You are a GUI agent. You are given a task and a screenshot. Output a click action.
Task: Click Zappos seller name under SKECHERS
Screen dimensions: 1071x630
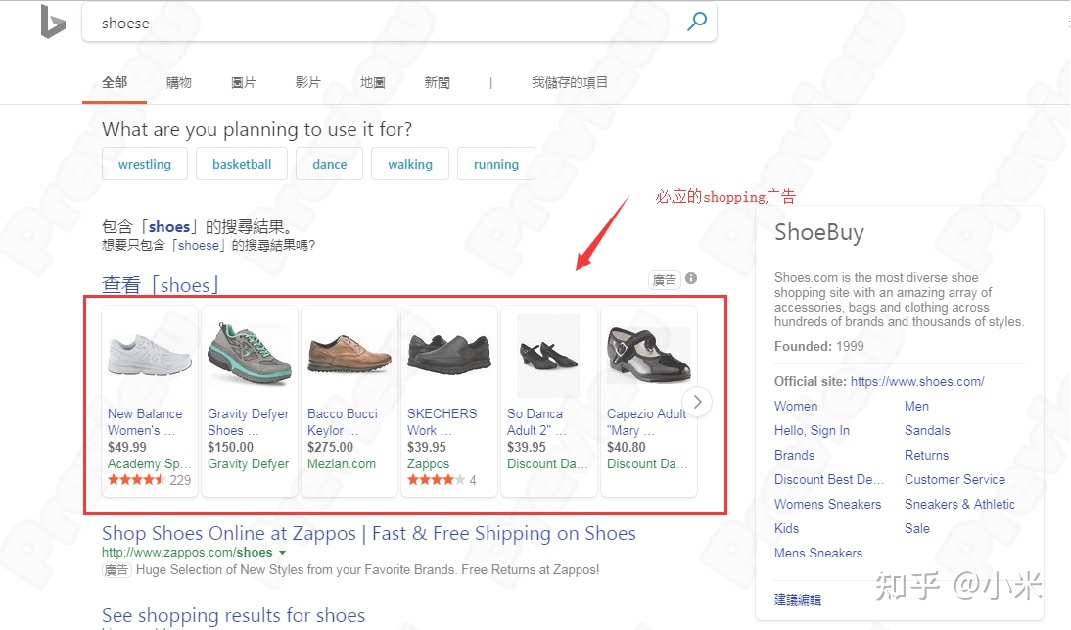coord(428,463)
